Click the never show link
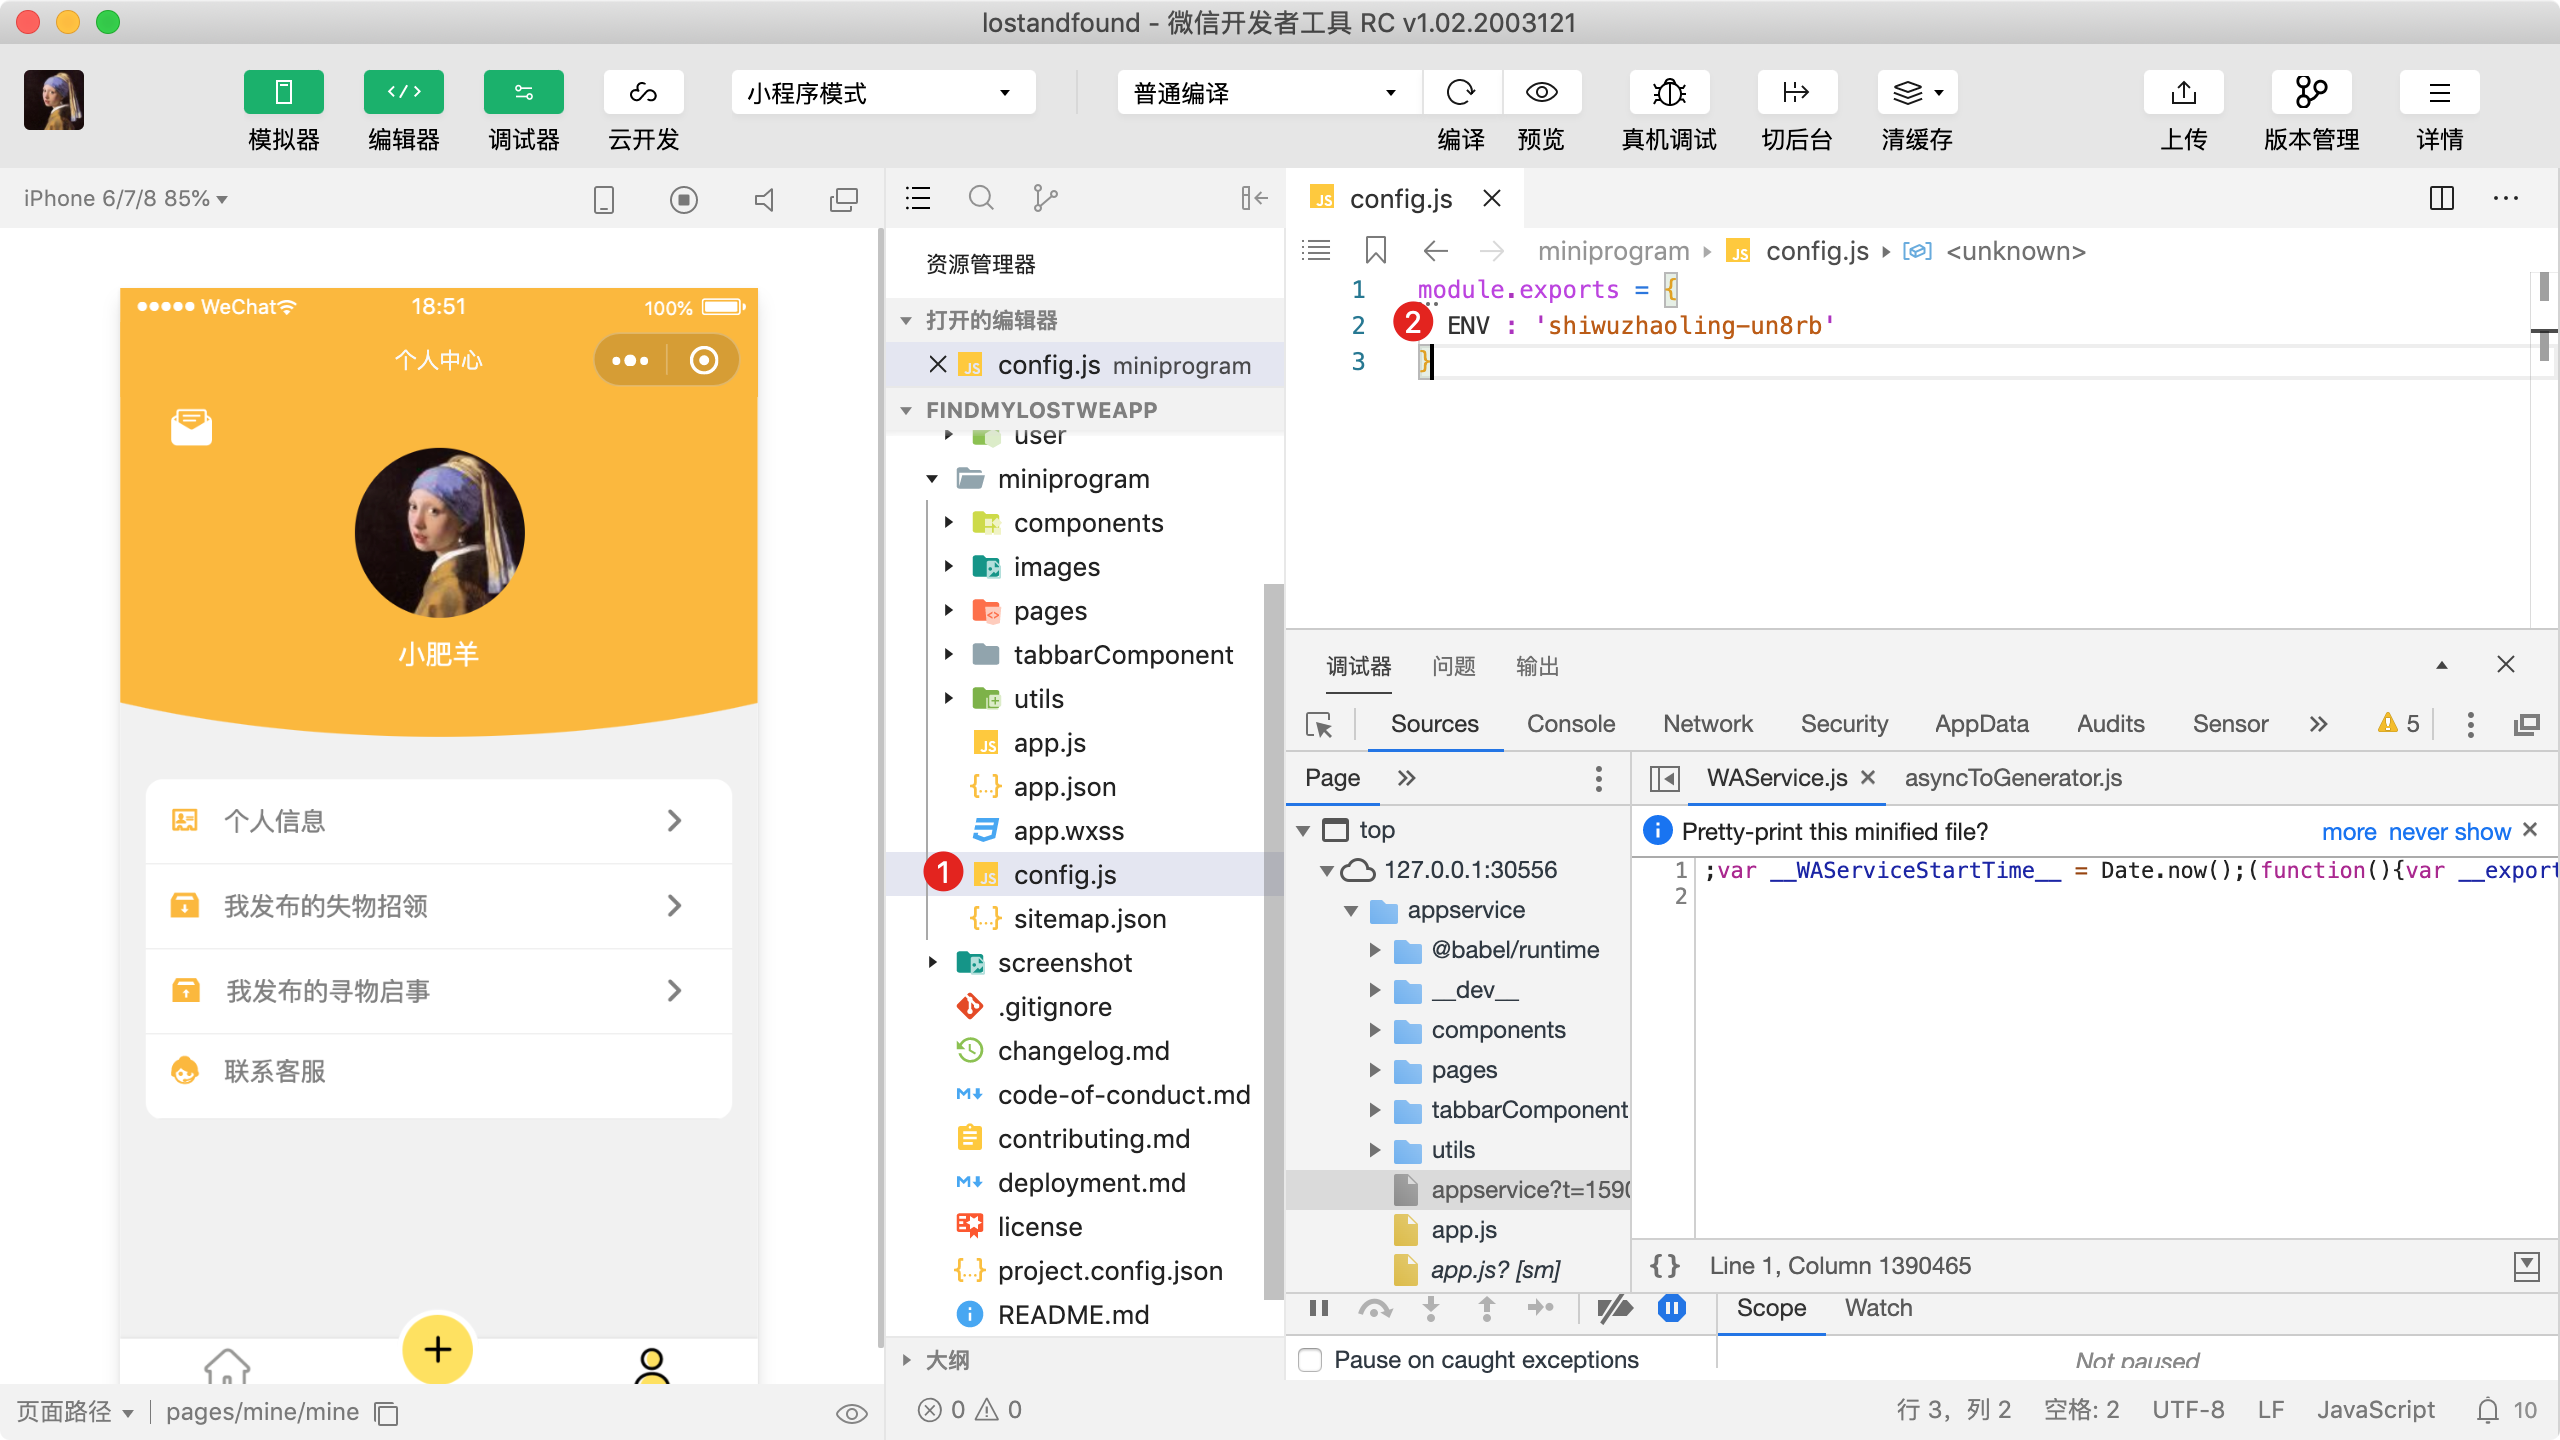Image resolution: width=2560 pixels, height=1440 pixels. 2449,832
